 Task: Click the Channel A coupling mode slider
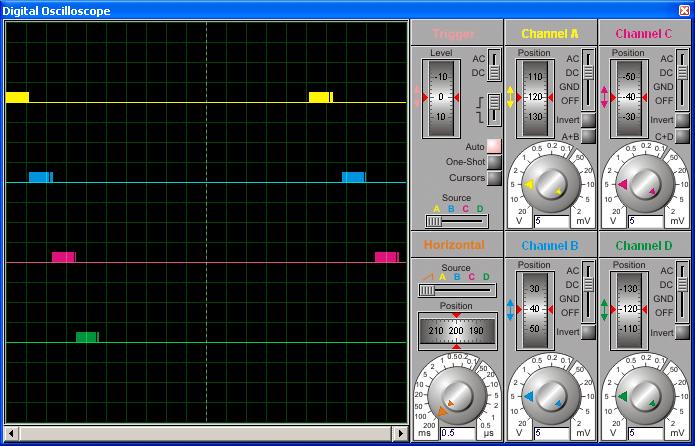point(588,80)
